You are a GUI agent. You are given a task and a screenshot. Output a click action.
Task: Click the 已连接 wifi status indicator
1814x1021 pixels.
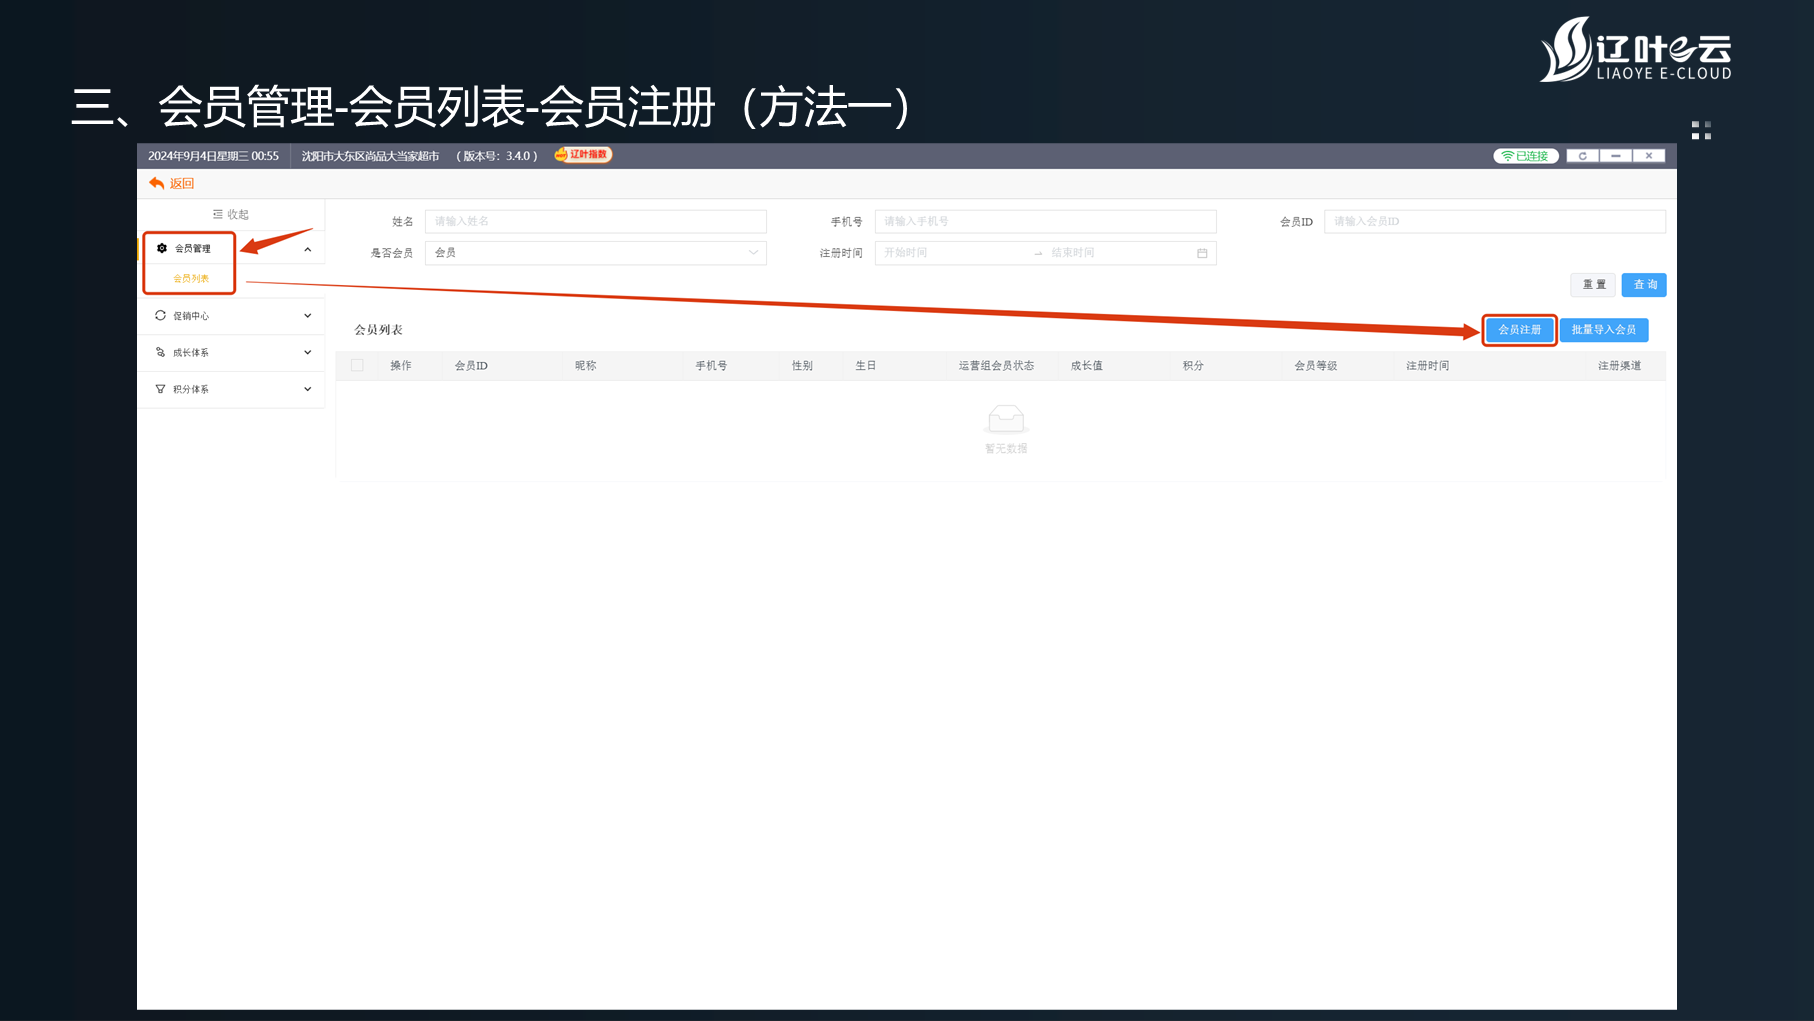[1525, 156]
